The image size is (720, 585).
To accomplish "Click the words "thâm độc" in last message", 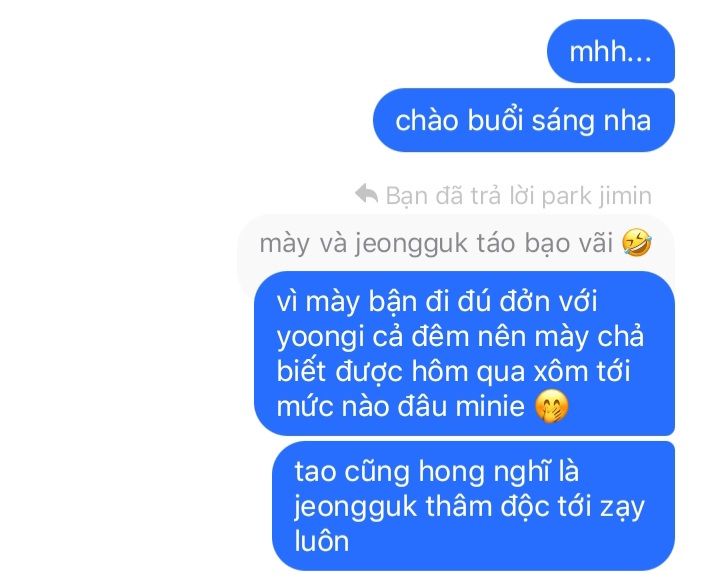I will coord(486,506).
